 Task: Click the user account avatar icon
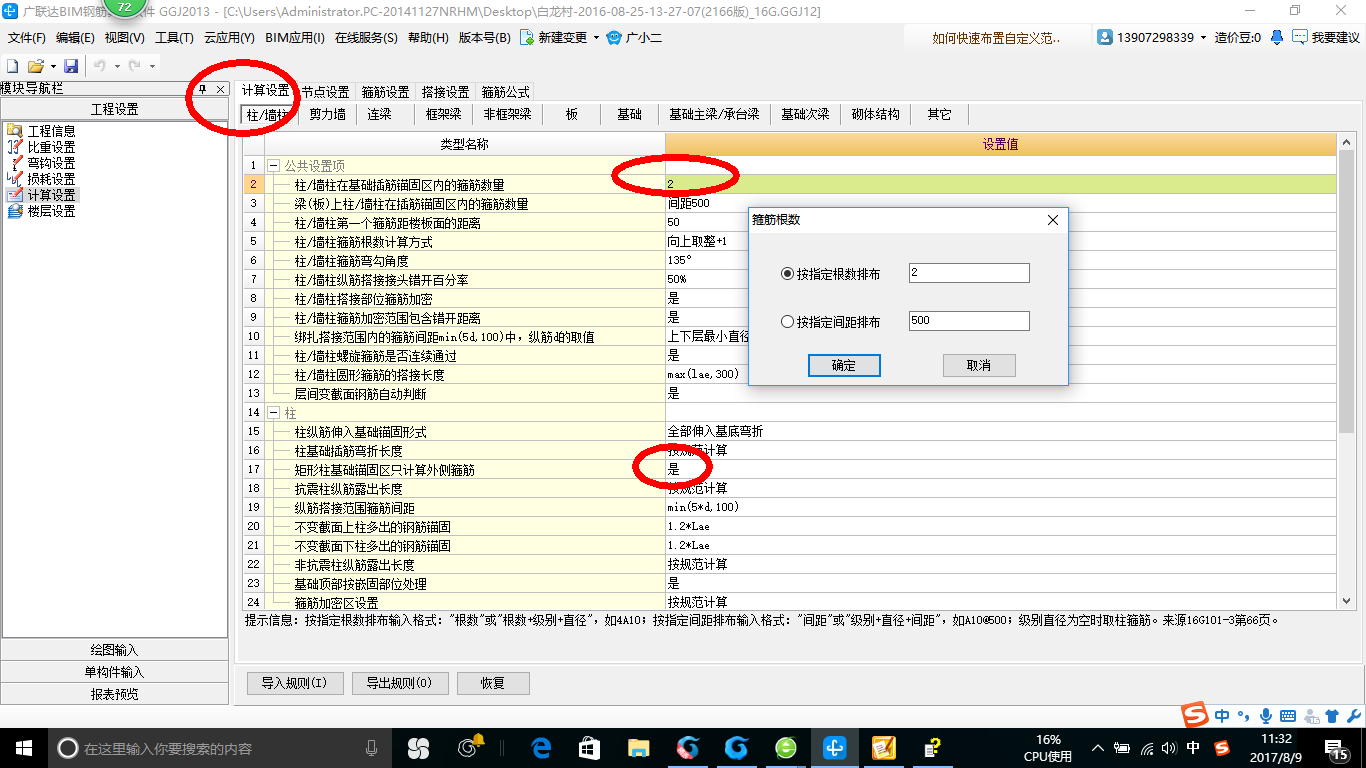tap(1105, 37)
